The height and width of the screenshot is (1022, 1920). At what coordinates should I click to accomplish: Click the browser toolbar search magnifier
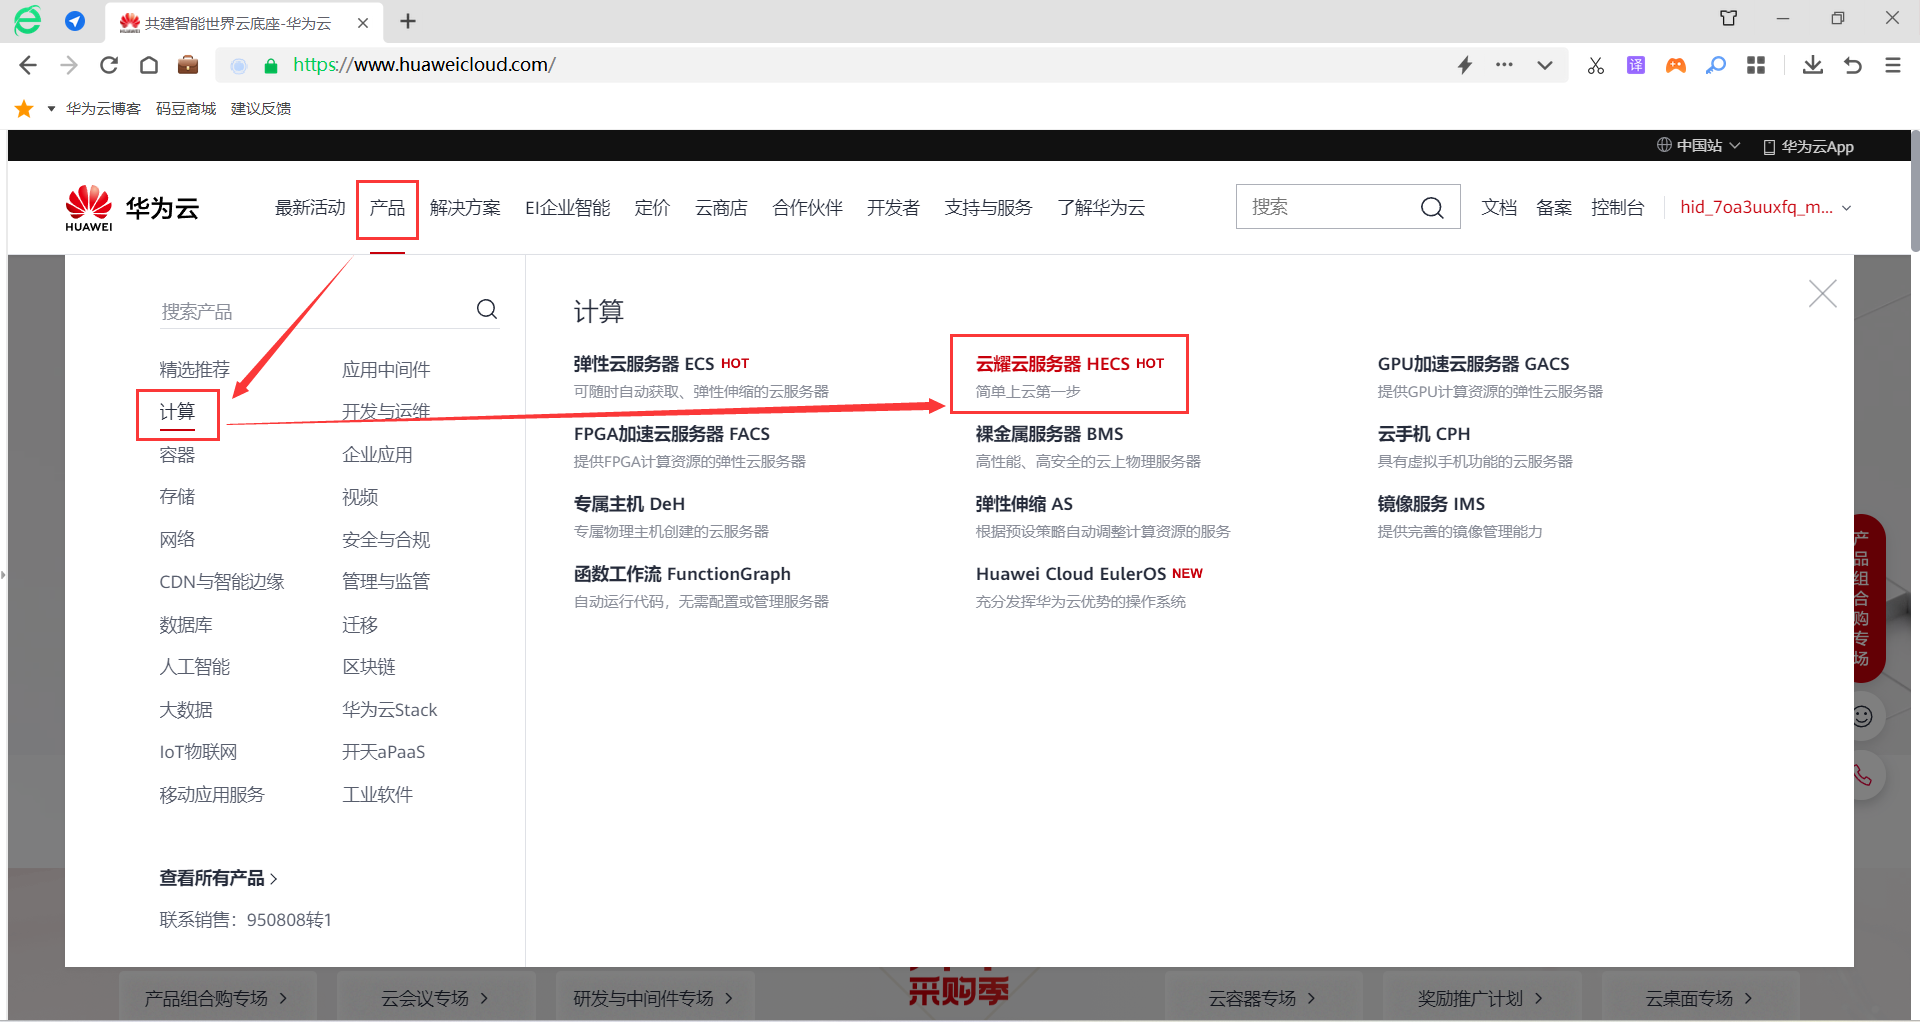[x=1716, y=65]
